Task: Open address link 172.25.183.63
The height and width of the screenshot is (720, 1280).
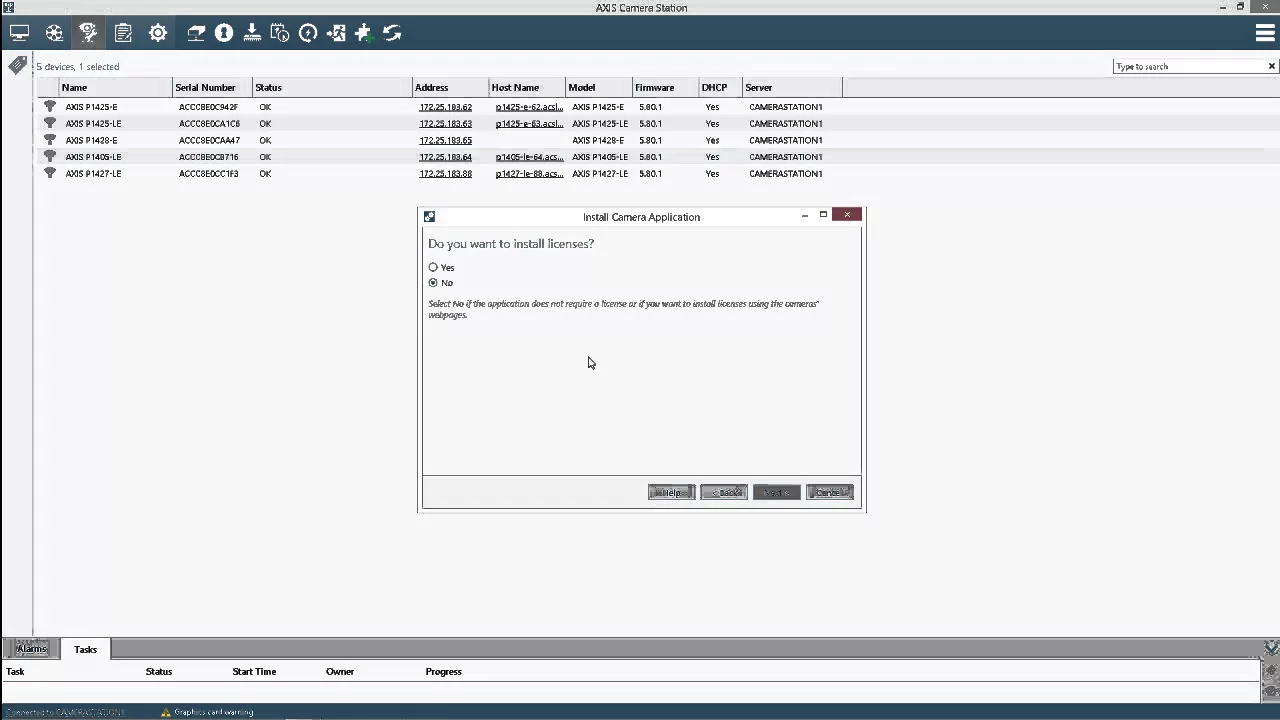Action: [x=445, y=124]
